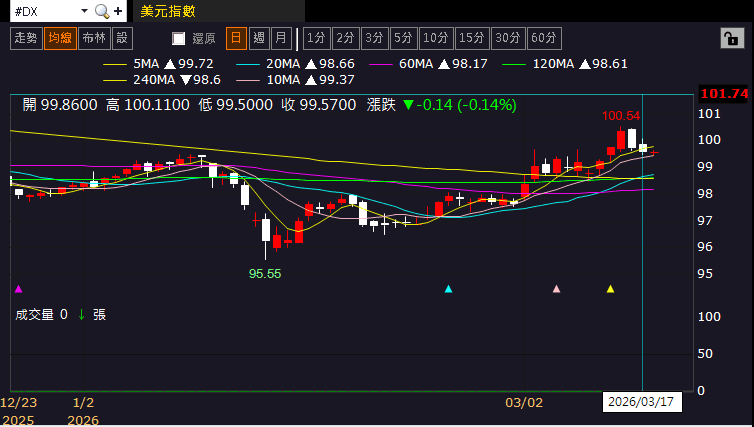Choose the 5分 minute interval
This screenshot has width=754, height=427.
click(403, 38)
